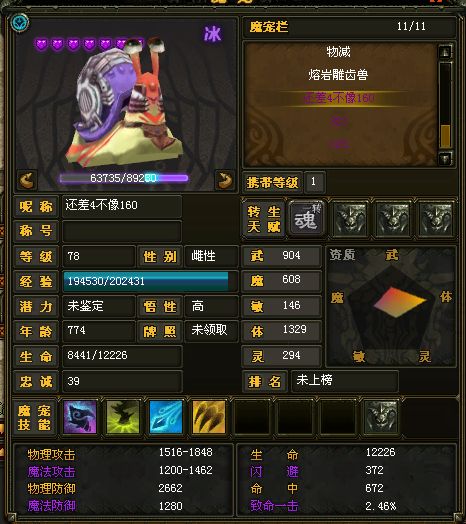Click the 资质 aptitude pentagon chart
Image resolution: width=466 pixels, height=524 pixels.
390,307
